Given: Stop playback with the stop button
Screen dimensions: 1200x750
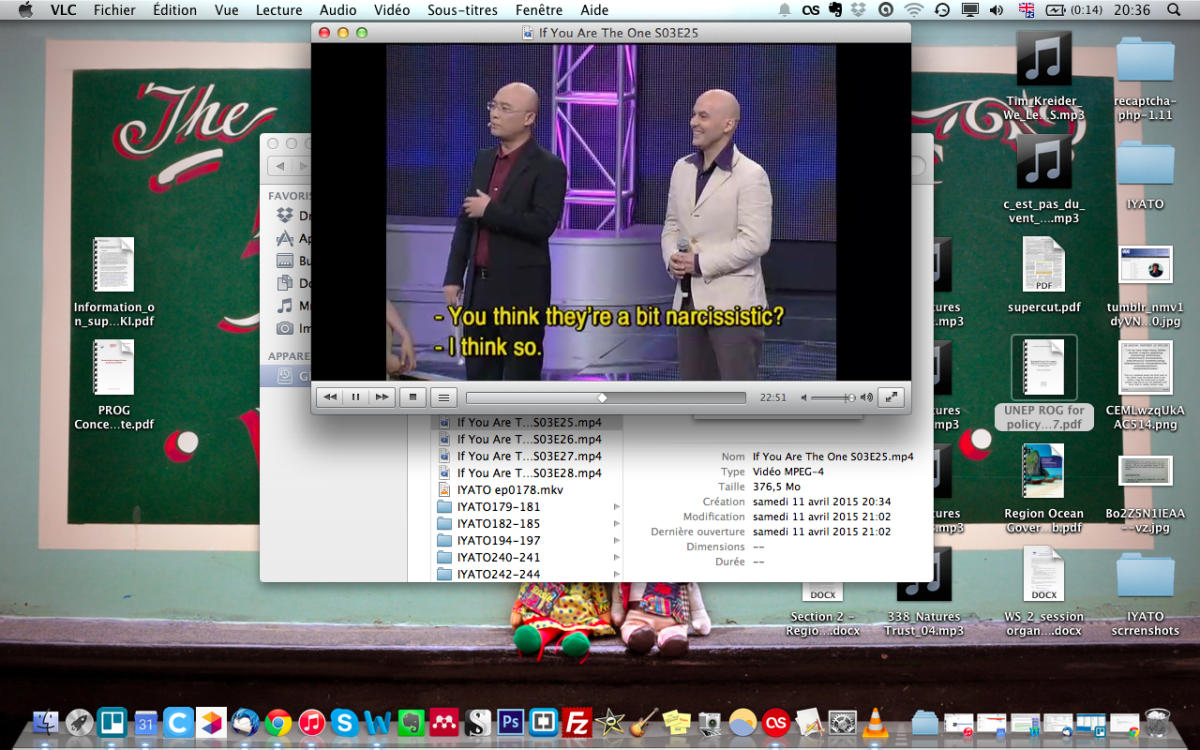Looking at the screenshot, I should pos(412,397).
